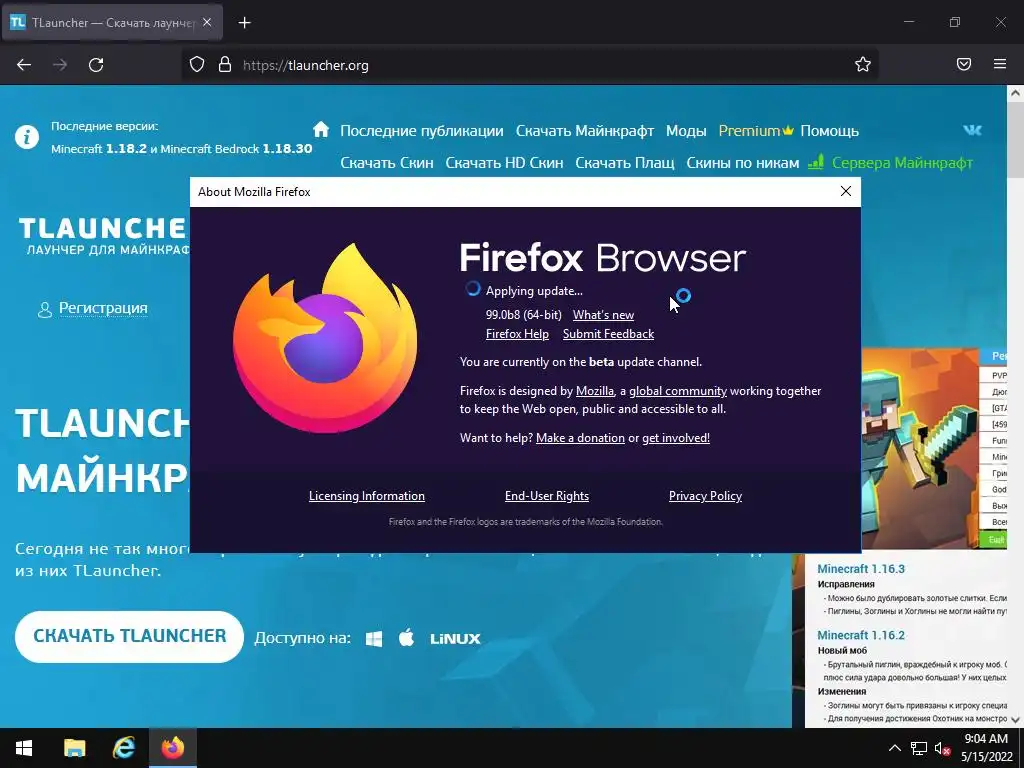1024x768 pixels.
Task: Close the TLauncher browser tab
Action: (207, 22)
